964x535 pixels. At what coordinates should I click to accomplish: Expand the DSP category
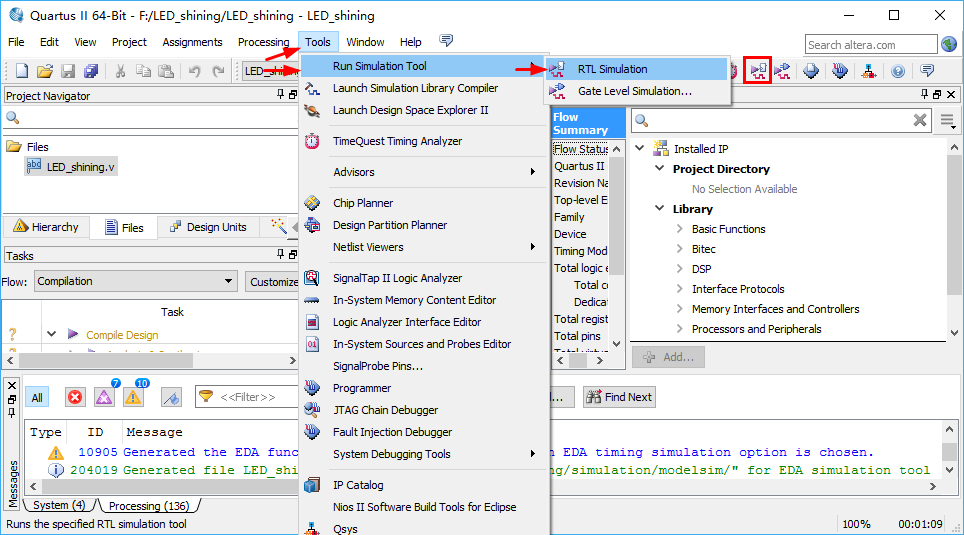click(x=679, y=269)
